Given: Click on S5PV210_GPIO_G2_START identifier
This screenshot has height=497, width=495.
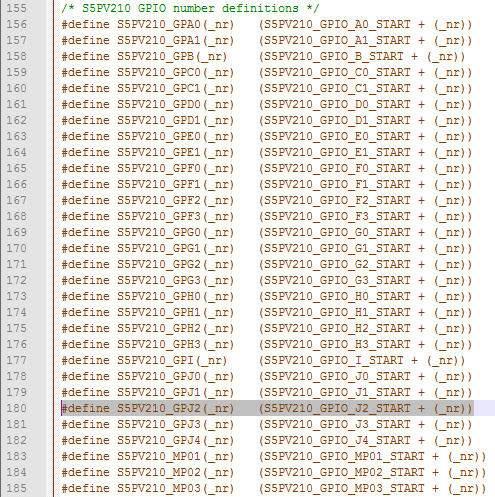Looking at the screenshot, I should point(337,264).
